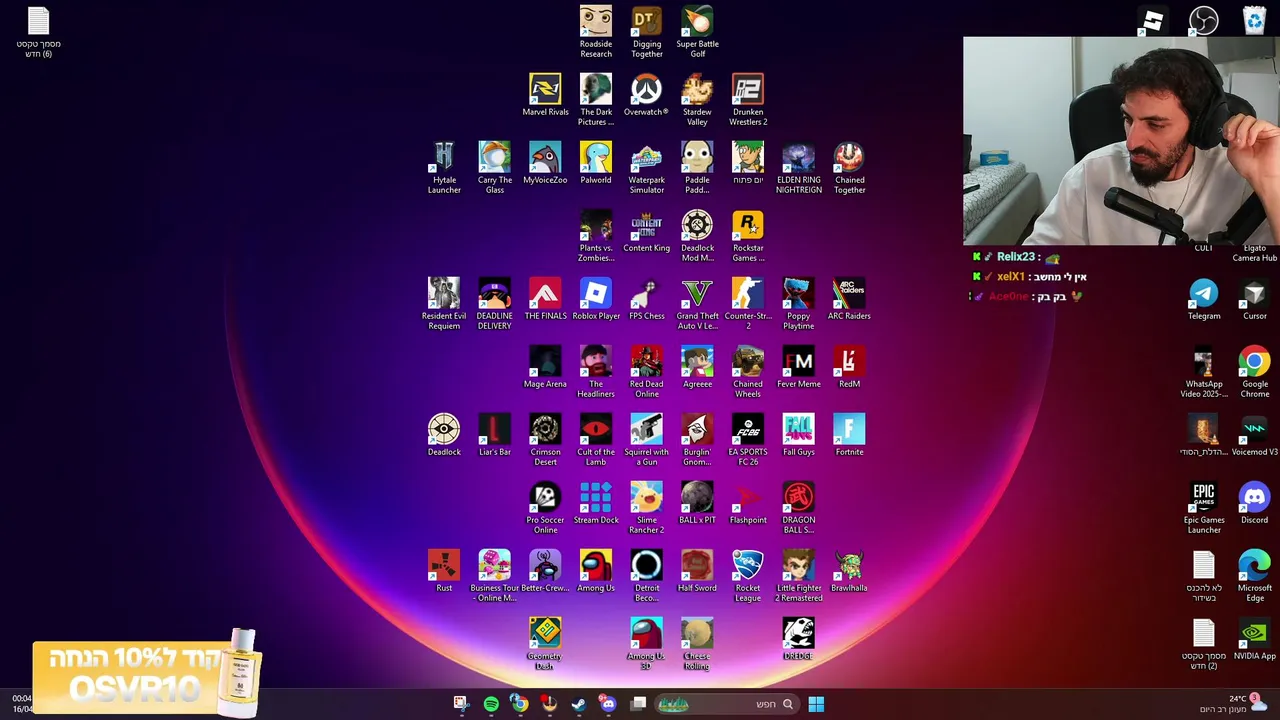Open the Among Us shortcut

pyautogui.click(x=596, y=571)
